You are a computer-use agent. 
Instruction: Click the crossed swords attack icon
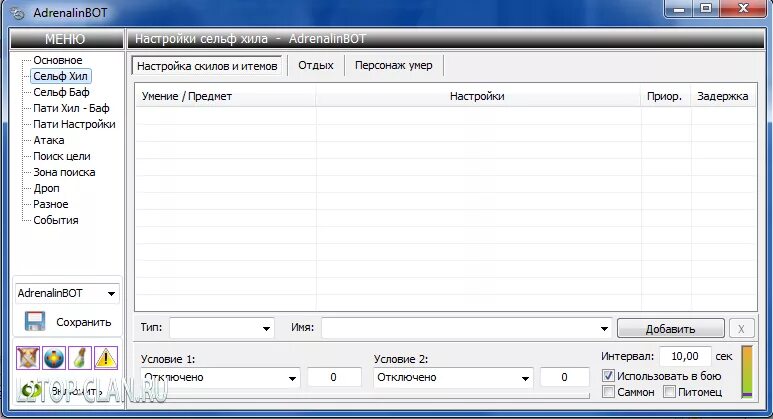(x=28, y=358)
